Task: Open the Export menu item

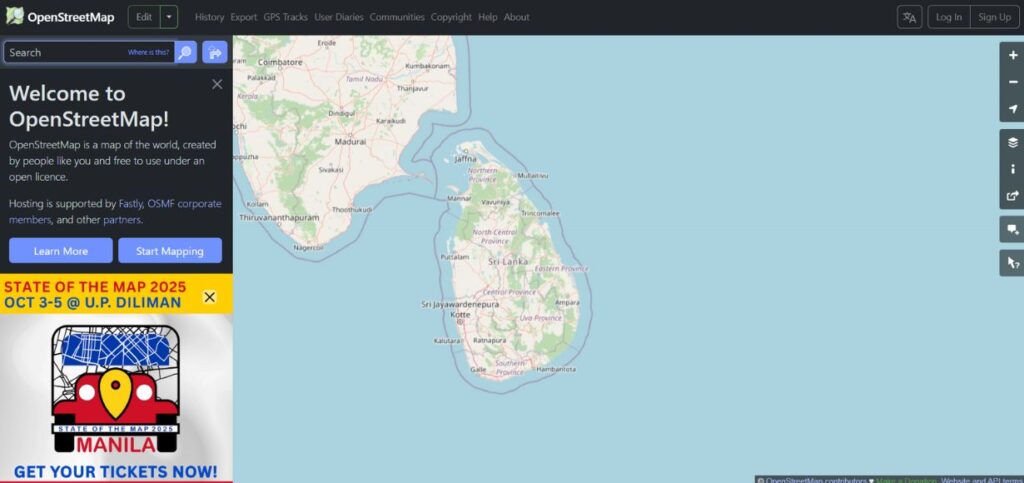Action: tap(244, 17)
